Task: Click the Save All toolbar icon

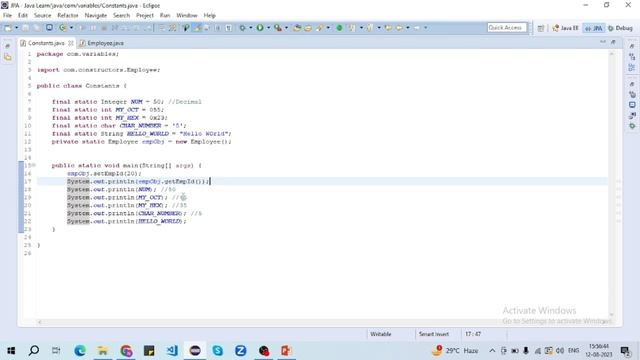Action: [36, 28]
